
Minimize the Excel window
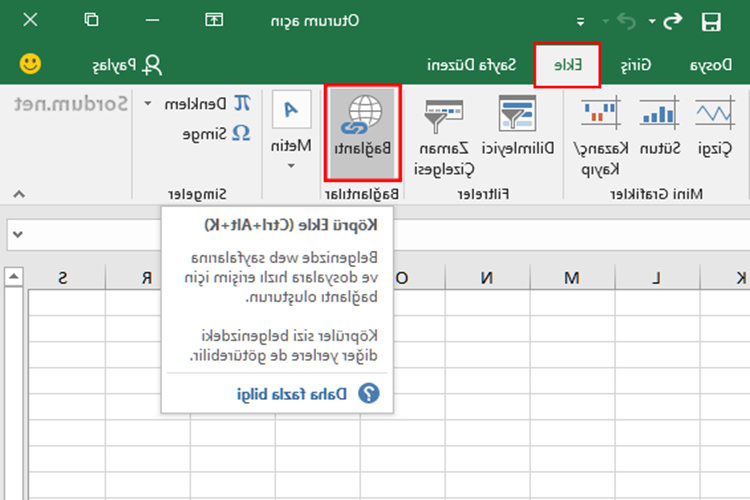point(153,20)
